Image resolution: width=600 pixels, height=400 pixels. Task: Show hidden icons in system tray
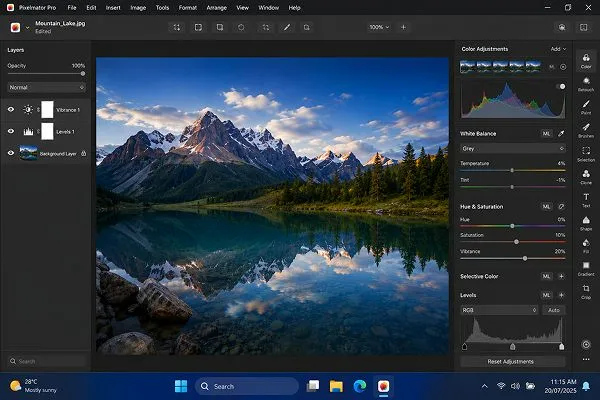[484, 386]
